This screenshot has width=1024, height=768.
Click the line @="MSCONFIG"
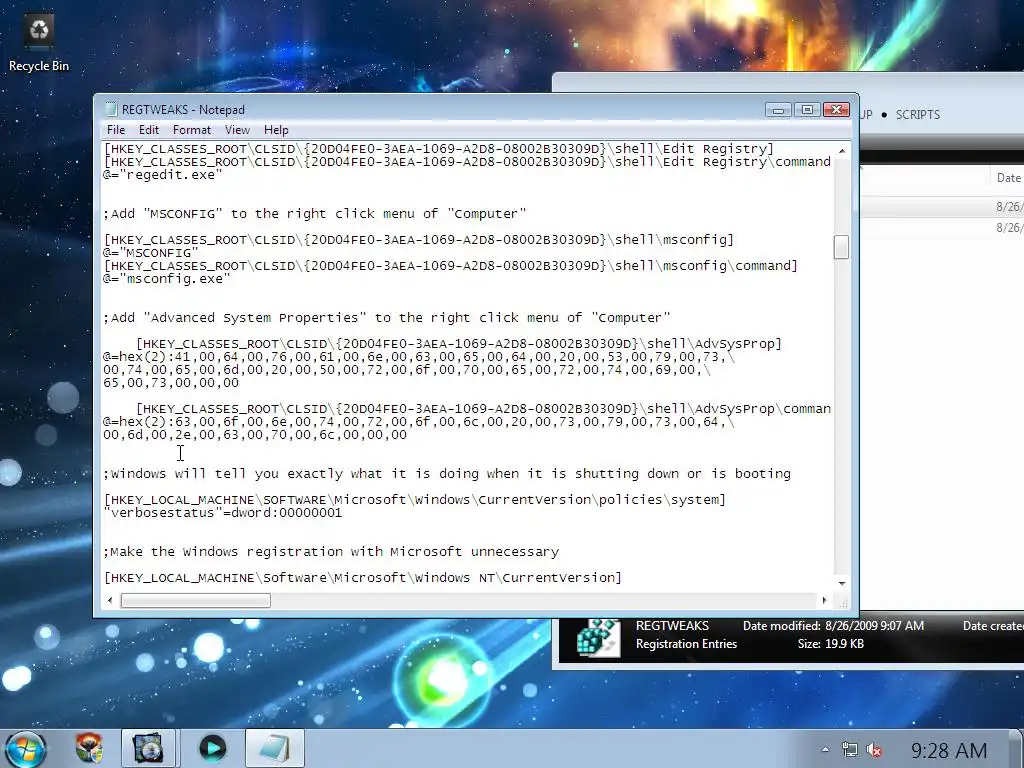151,253
